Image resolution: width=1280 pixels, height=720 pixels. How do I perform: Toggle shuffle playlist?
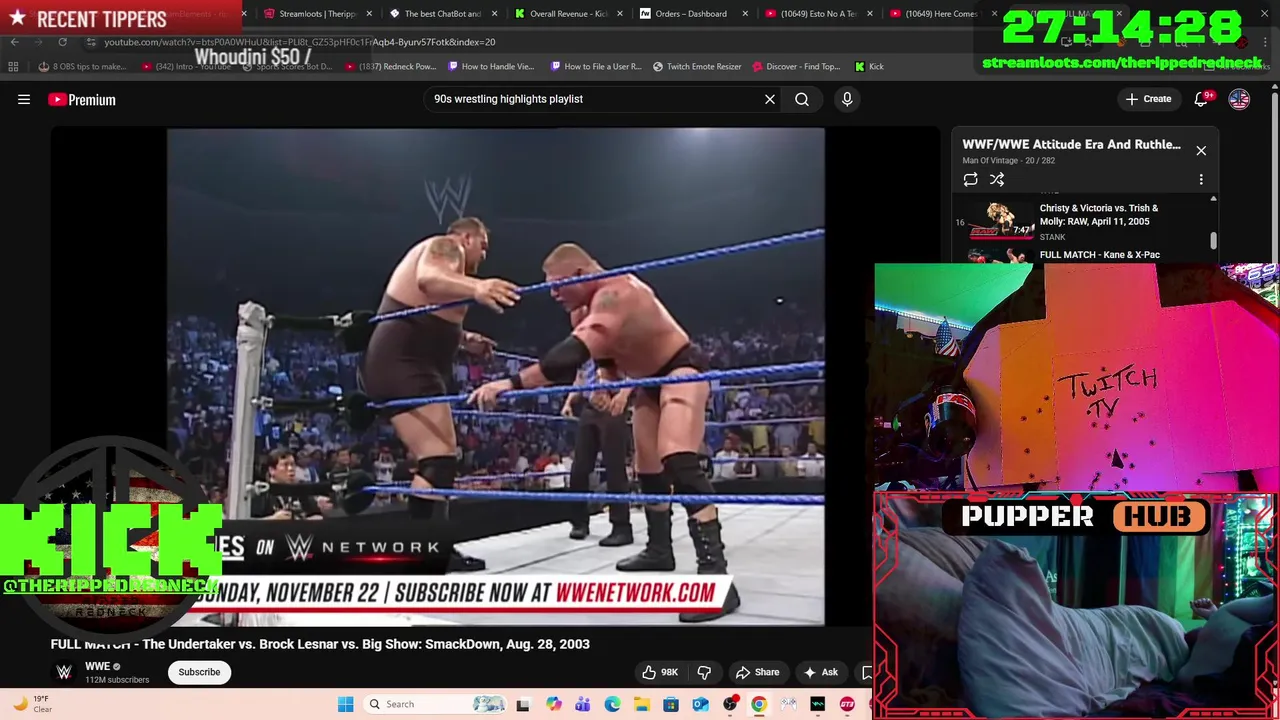[x=997, y=180]
